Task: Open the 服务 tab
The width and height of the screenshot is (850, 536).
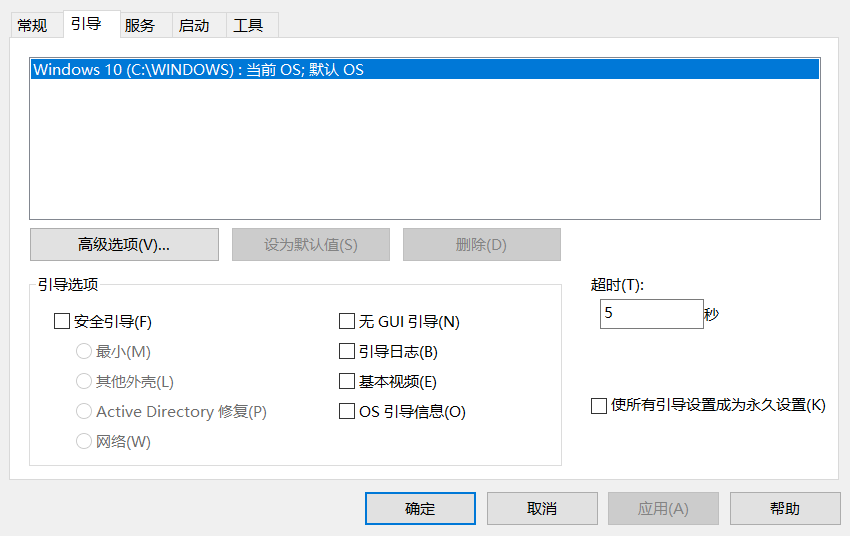Action: pyautogui.click(x=146, y=25)
